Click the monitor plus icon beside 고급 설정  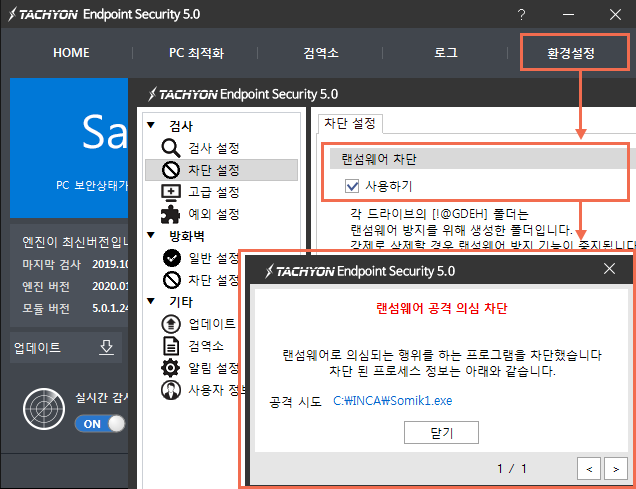coord(171,192)
